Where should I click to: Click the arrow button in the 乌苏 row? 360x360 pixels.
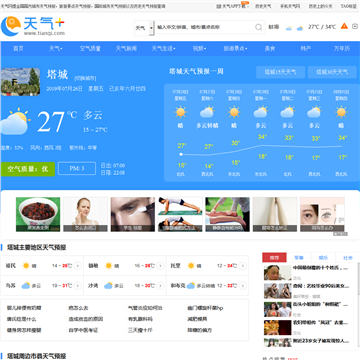click(x=78, y=286)
